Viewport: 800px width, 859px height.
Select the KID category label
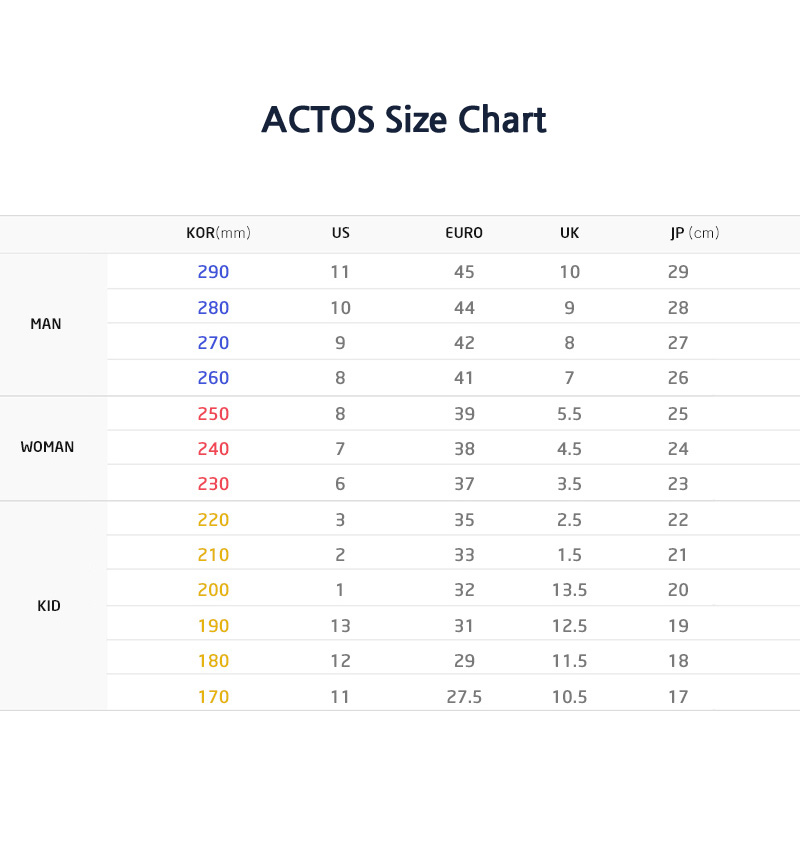tap(49, 606)
